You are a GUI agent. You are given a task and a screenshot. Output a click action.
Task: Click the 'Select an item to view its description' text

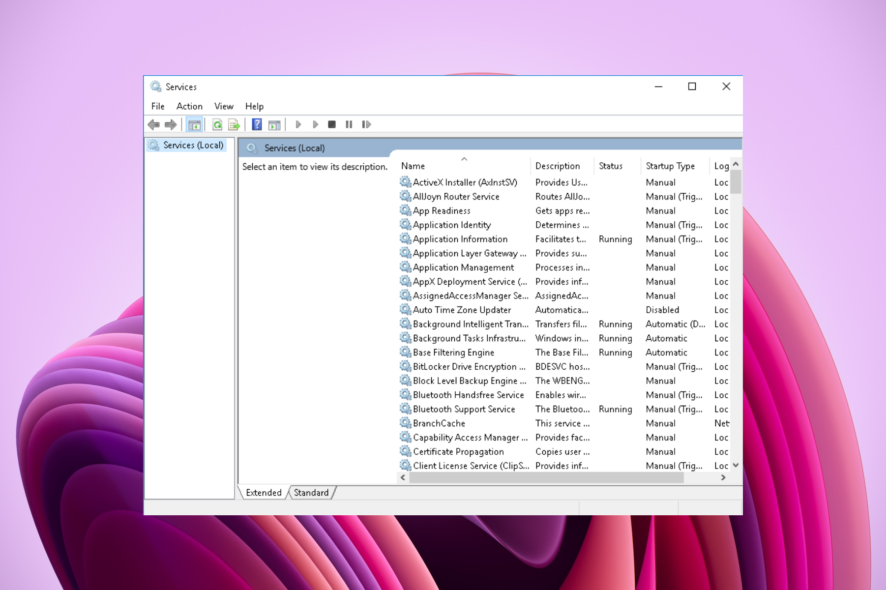tap(315, 167)
